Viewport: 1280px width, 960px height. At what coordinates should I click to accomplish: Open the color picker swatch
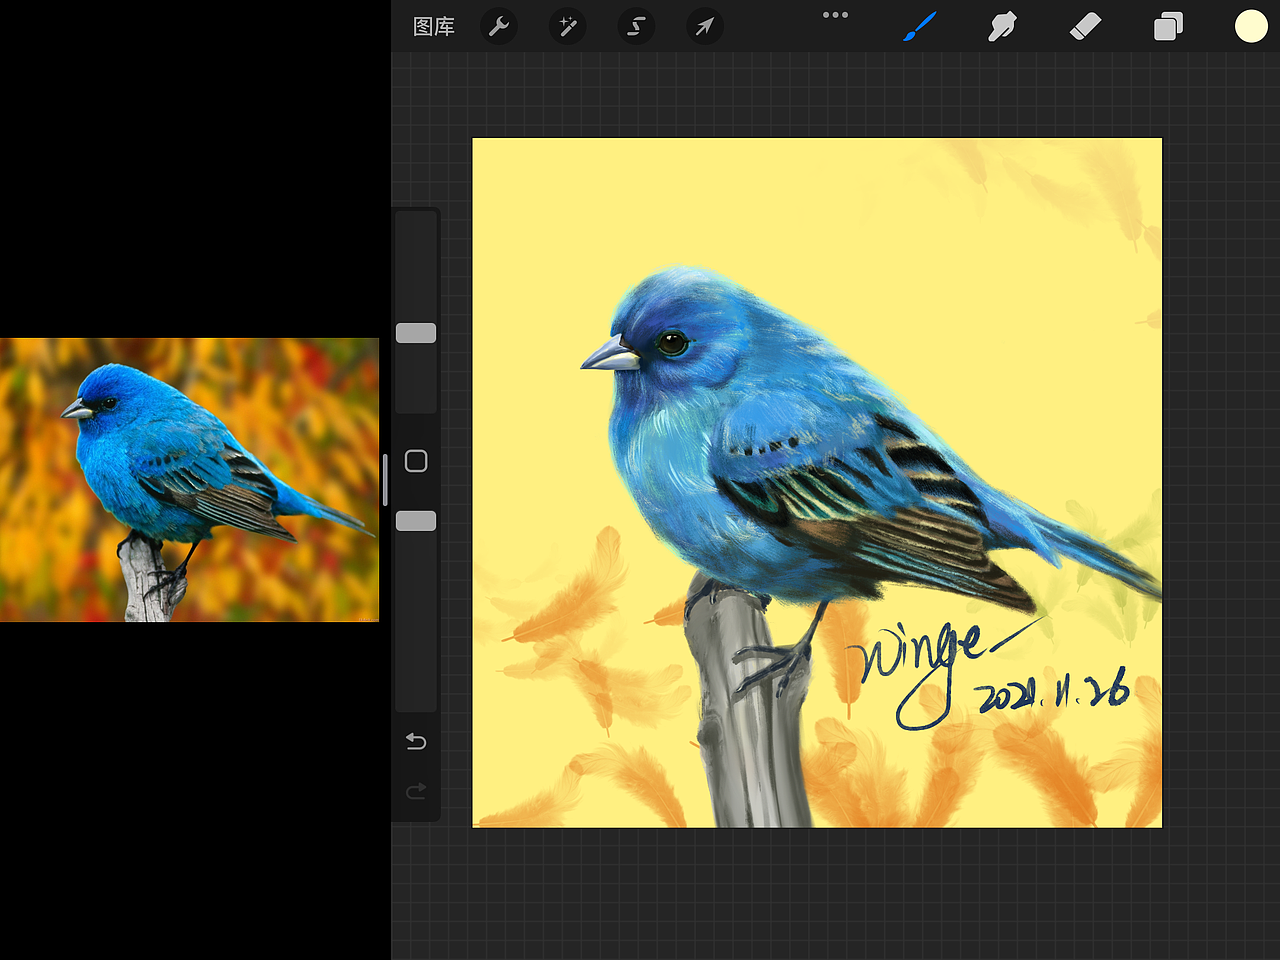1250,27
